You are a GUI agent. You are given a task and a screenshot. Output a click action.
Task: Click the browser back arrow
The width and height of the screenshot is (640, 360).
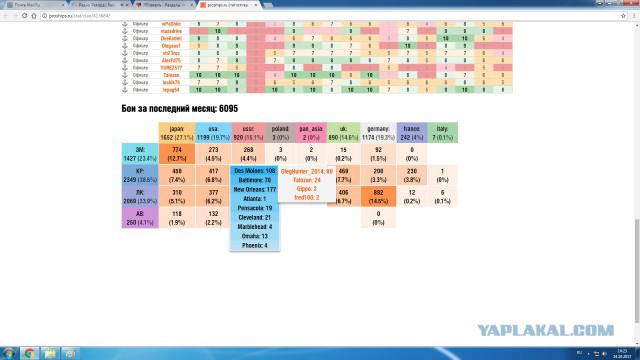(6, 16)
